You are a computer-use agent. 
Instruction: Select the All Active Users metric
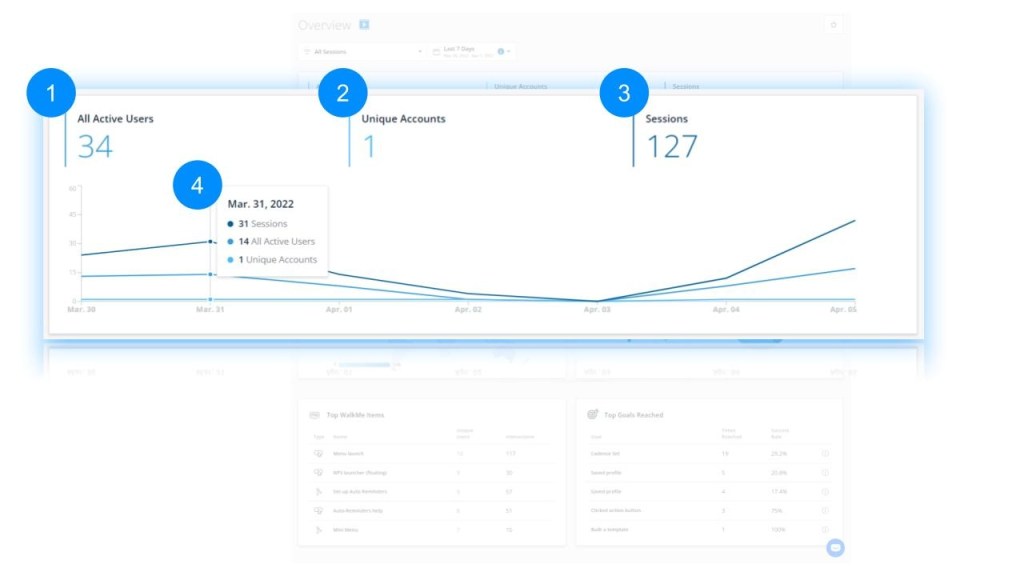tap(115, 137)
